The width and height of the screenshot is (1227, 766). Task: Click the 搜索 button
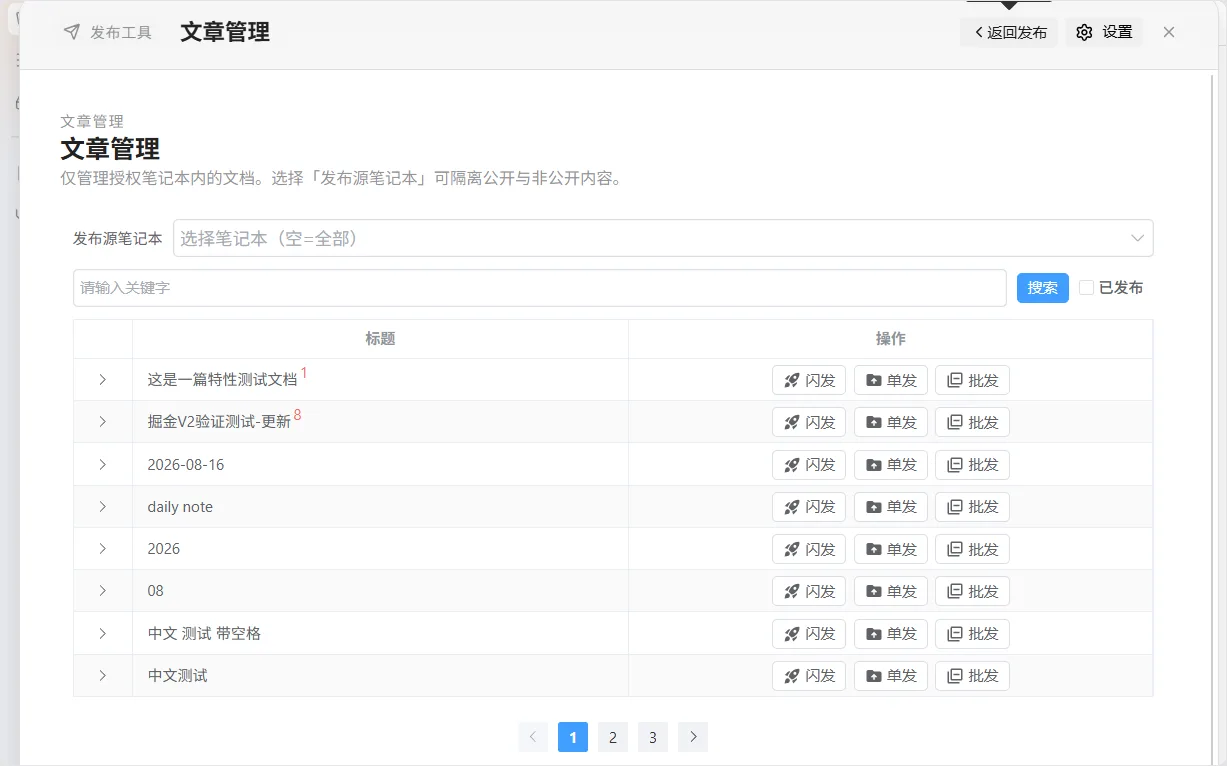pos(1043,288)
